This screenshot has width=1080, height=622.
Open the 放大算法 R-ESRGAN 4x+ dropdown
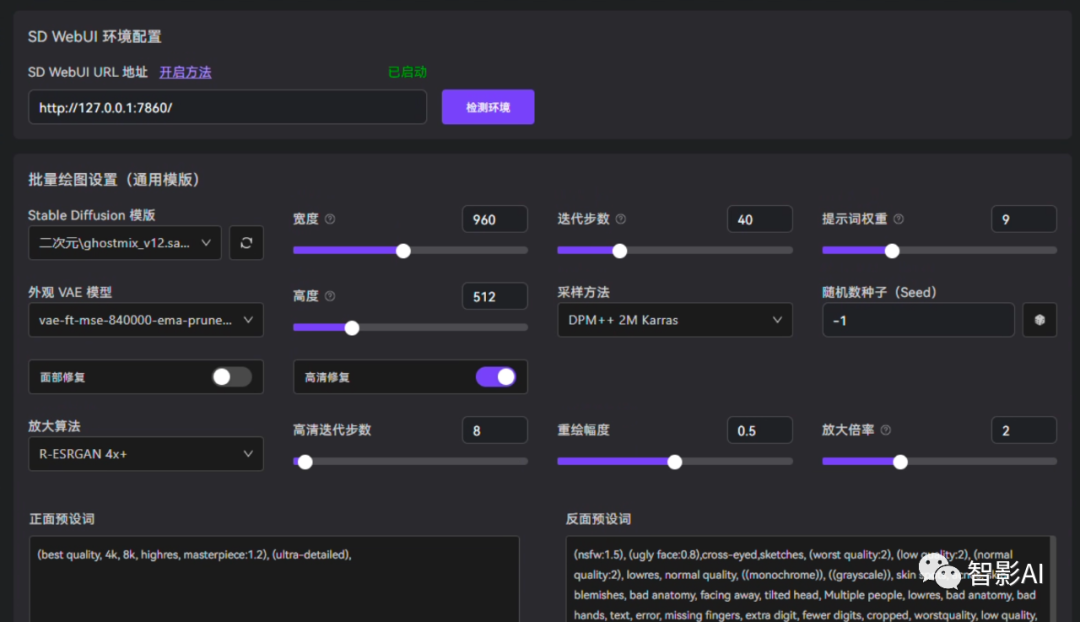pyautogui.click(x=145, y=454)
